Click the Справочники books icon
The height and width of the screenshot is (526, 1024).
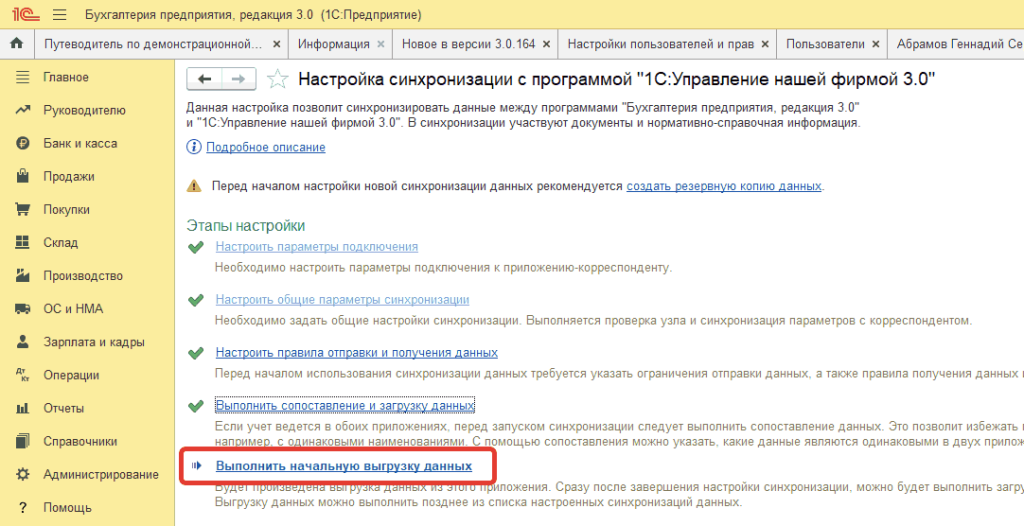tap(23, 441)
